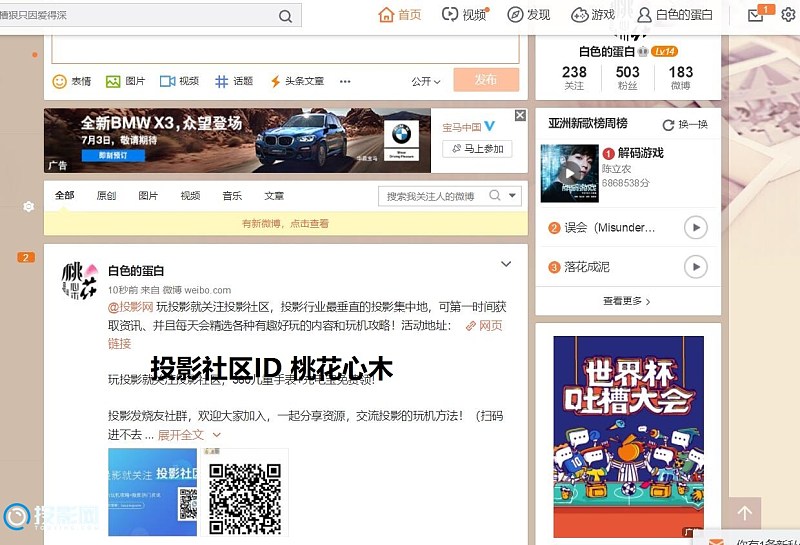This screenshot has height=545, width=800.
Task: Click the left sidebar gear icon
Action: (x=29, y=207)
